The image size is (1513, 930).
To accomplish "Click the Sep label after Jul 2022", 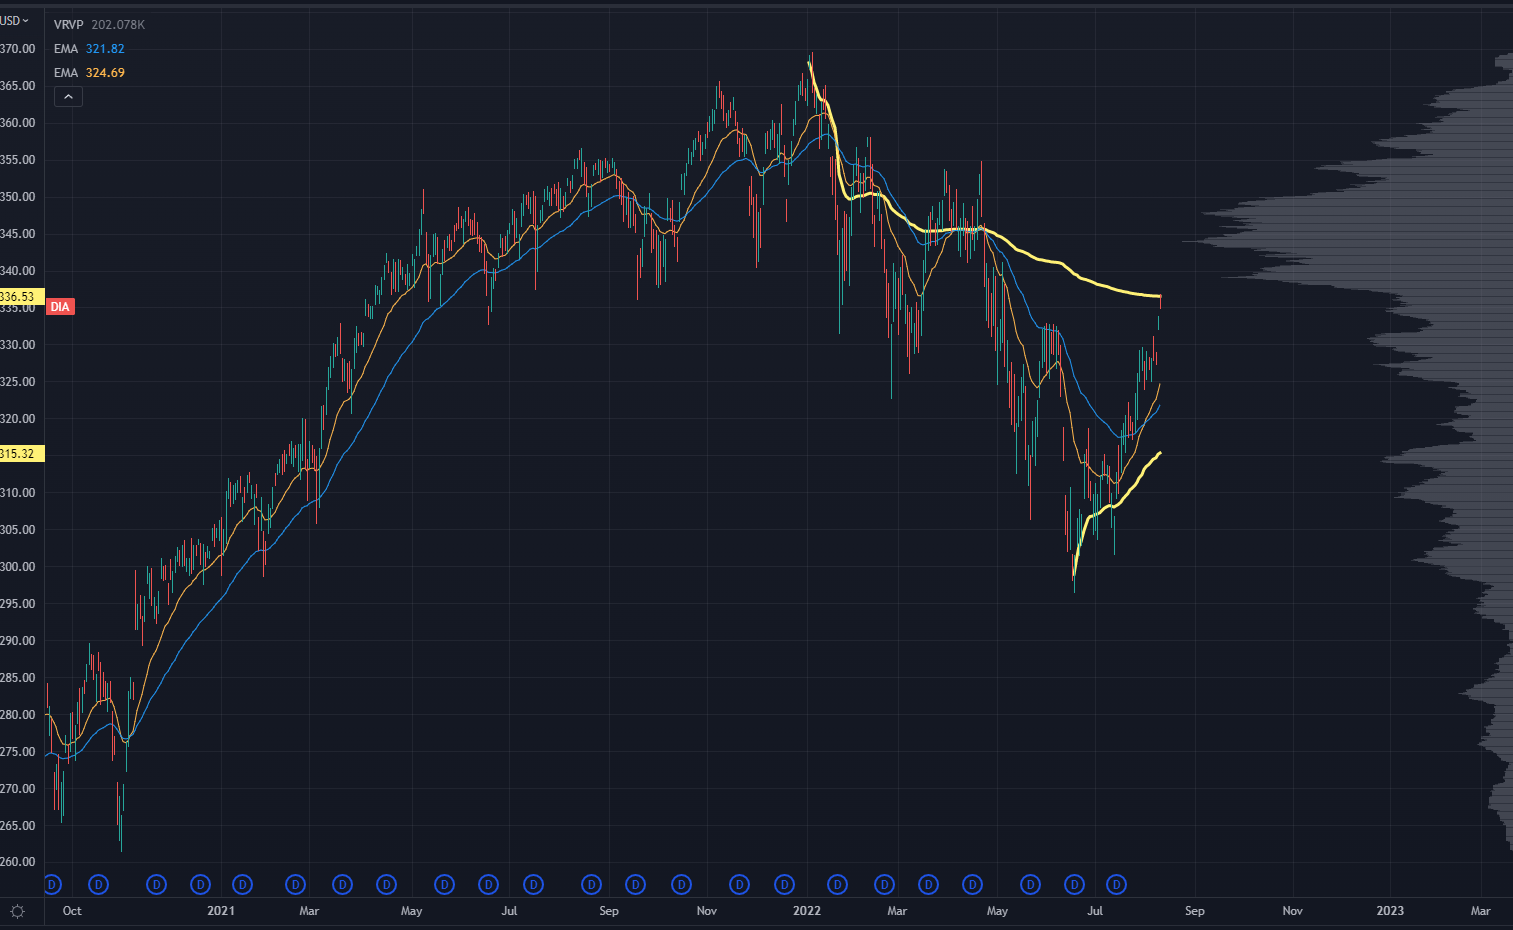I will tap(1195, 911).
